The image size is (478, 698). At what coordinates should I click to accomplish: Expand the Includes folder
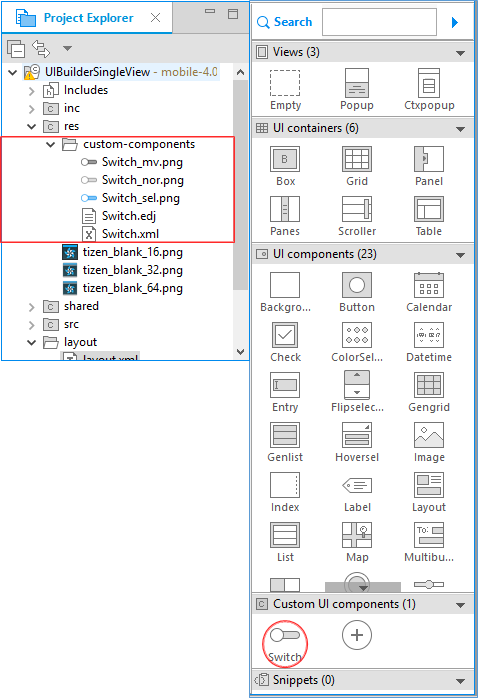pos(31,91)
